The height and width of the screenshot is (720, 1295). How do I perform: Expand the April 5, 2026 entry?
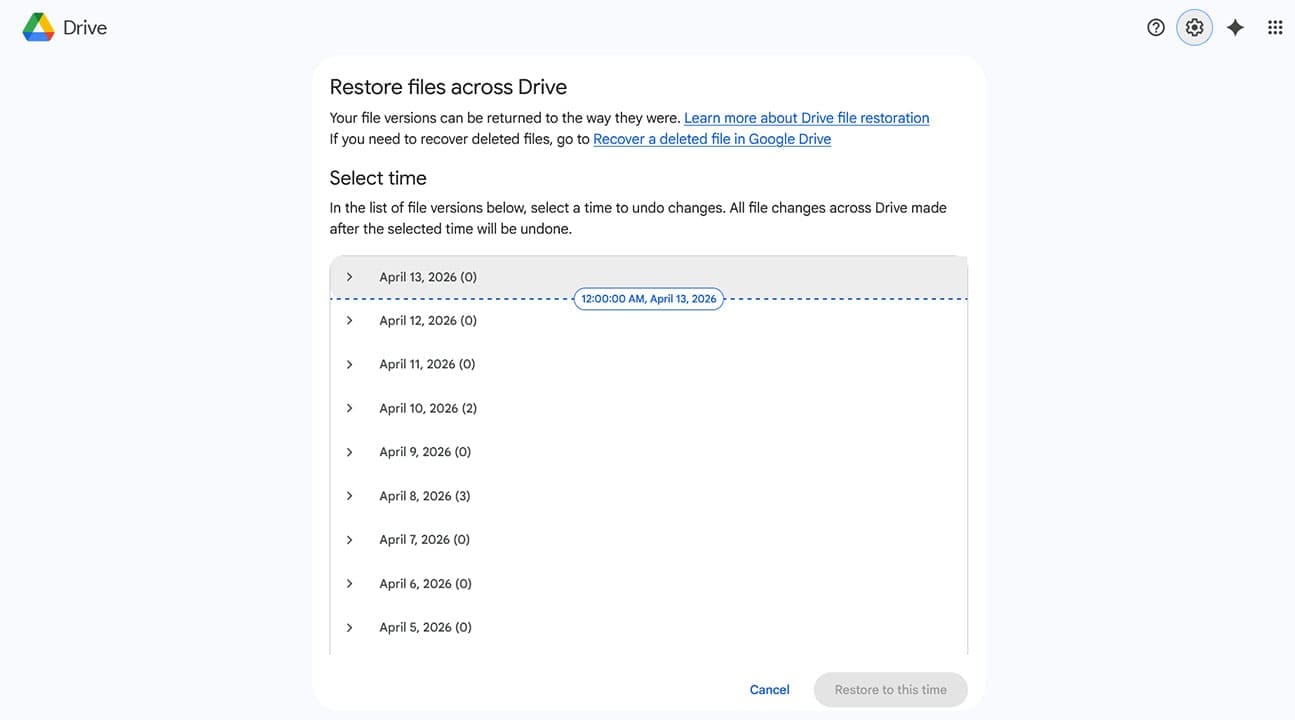click(x=349, y=626)
